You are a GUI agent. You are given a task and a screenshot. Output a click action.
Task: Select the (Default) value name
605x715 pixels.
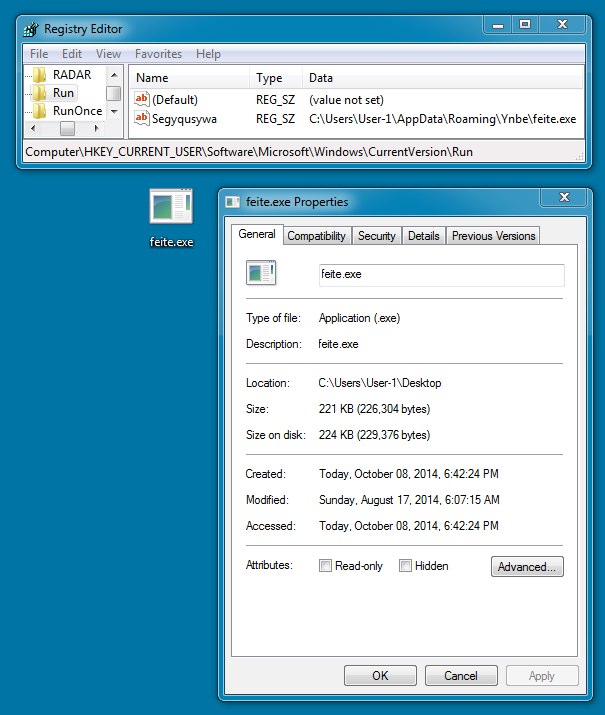click(175, 100)
